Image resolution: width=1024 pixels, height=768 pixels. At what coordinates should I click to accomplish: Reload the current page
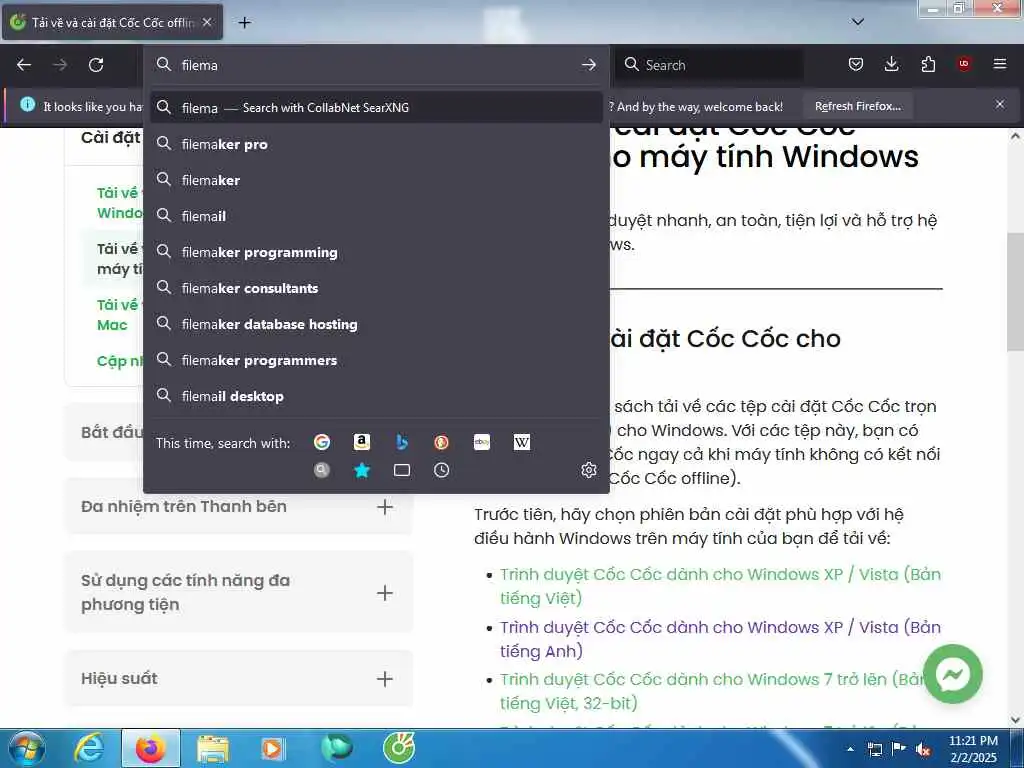click(96, 65)
